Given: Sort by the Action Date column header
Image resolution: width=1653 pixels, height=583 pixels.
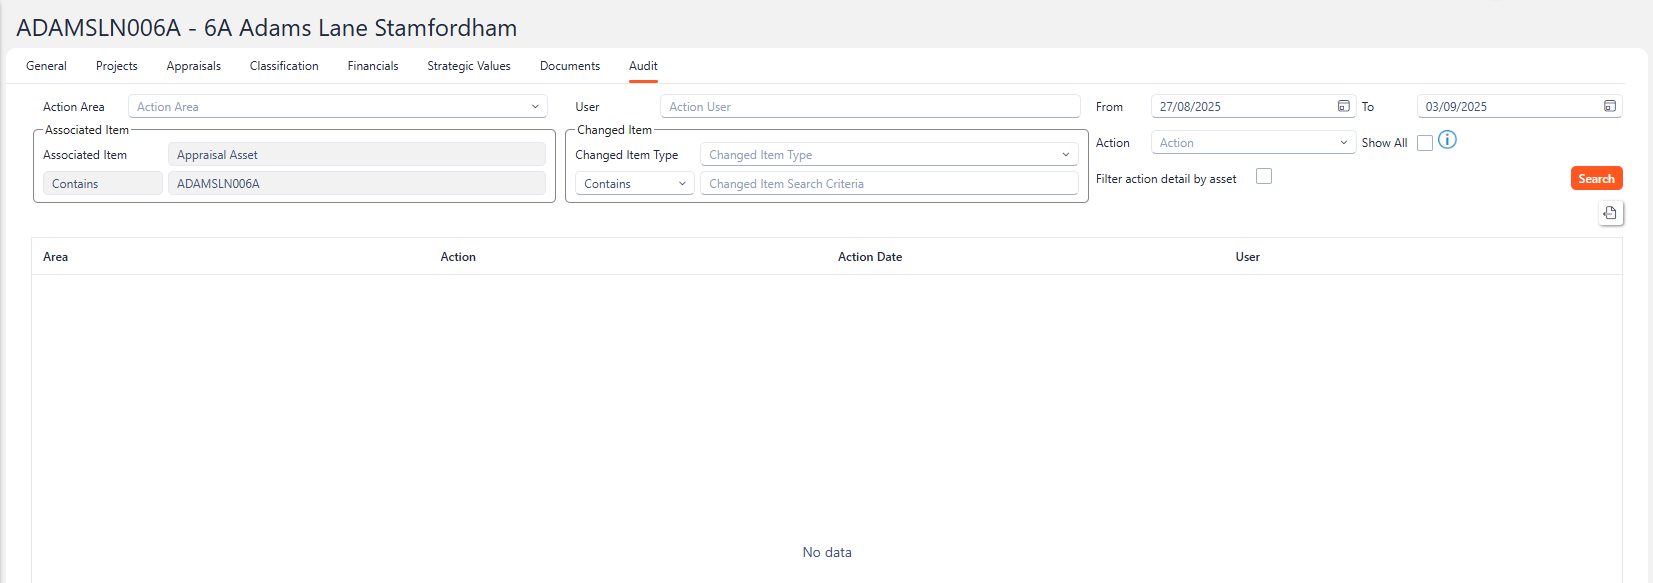Looking at the screenshot, I should tap(870, 257).
